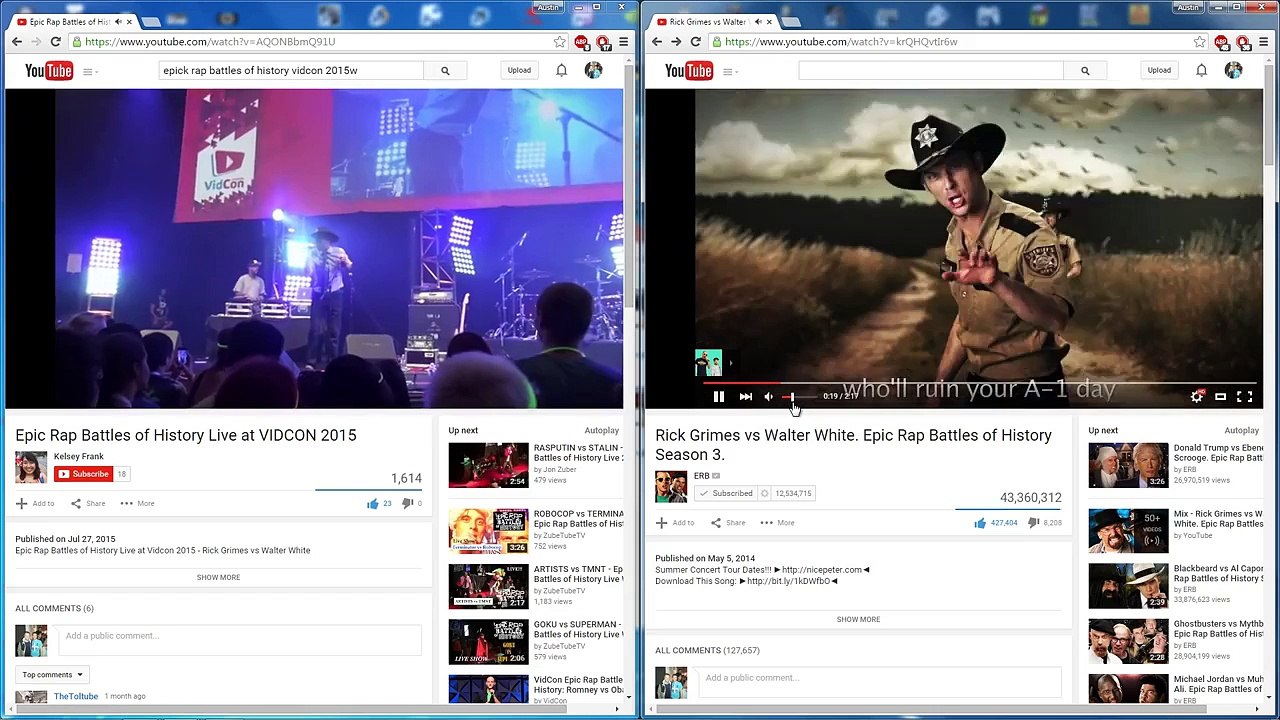The width and height of the screenshot is (1280, 720).
Task: Enter fullscreen on right video player
Action: point(1245,397)
